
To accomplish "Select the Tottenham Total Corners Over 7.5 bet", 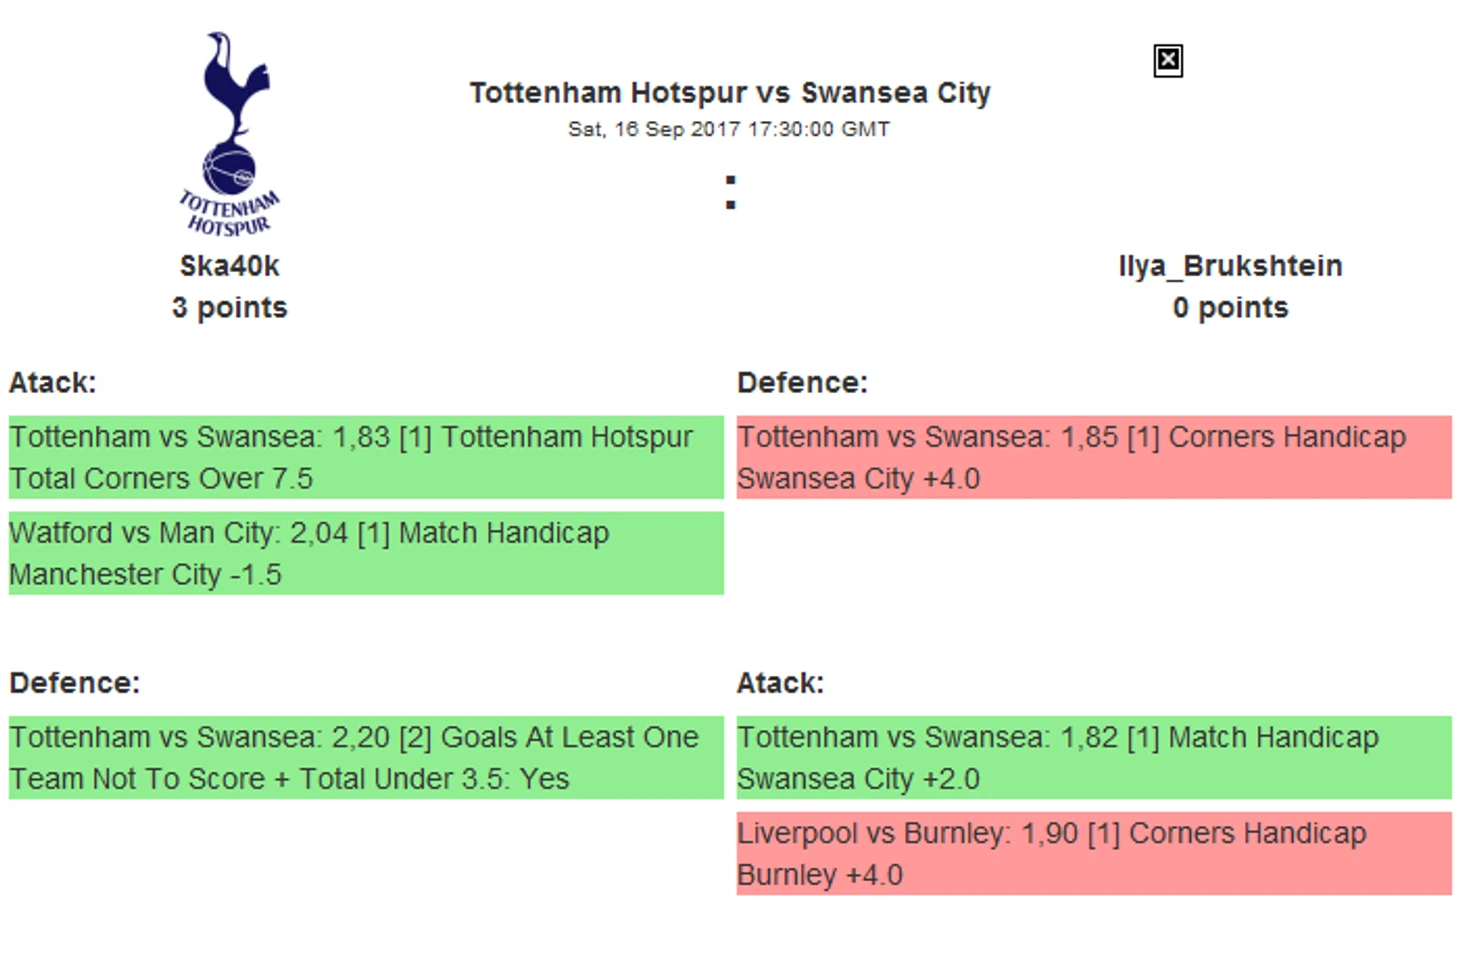I will click(366, 457).
